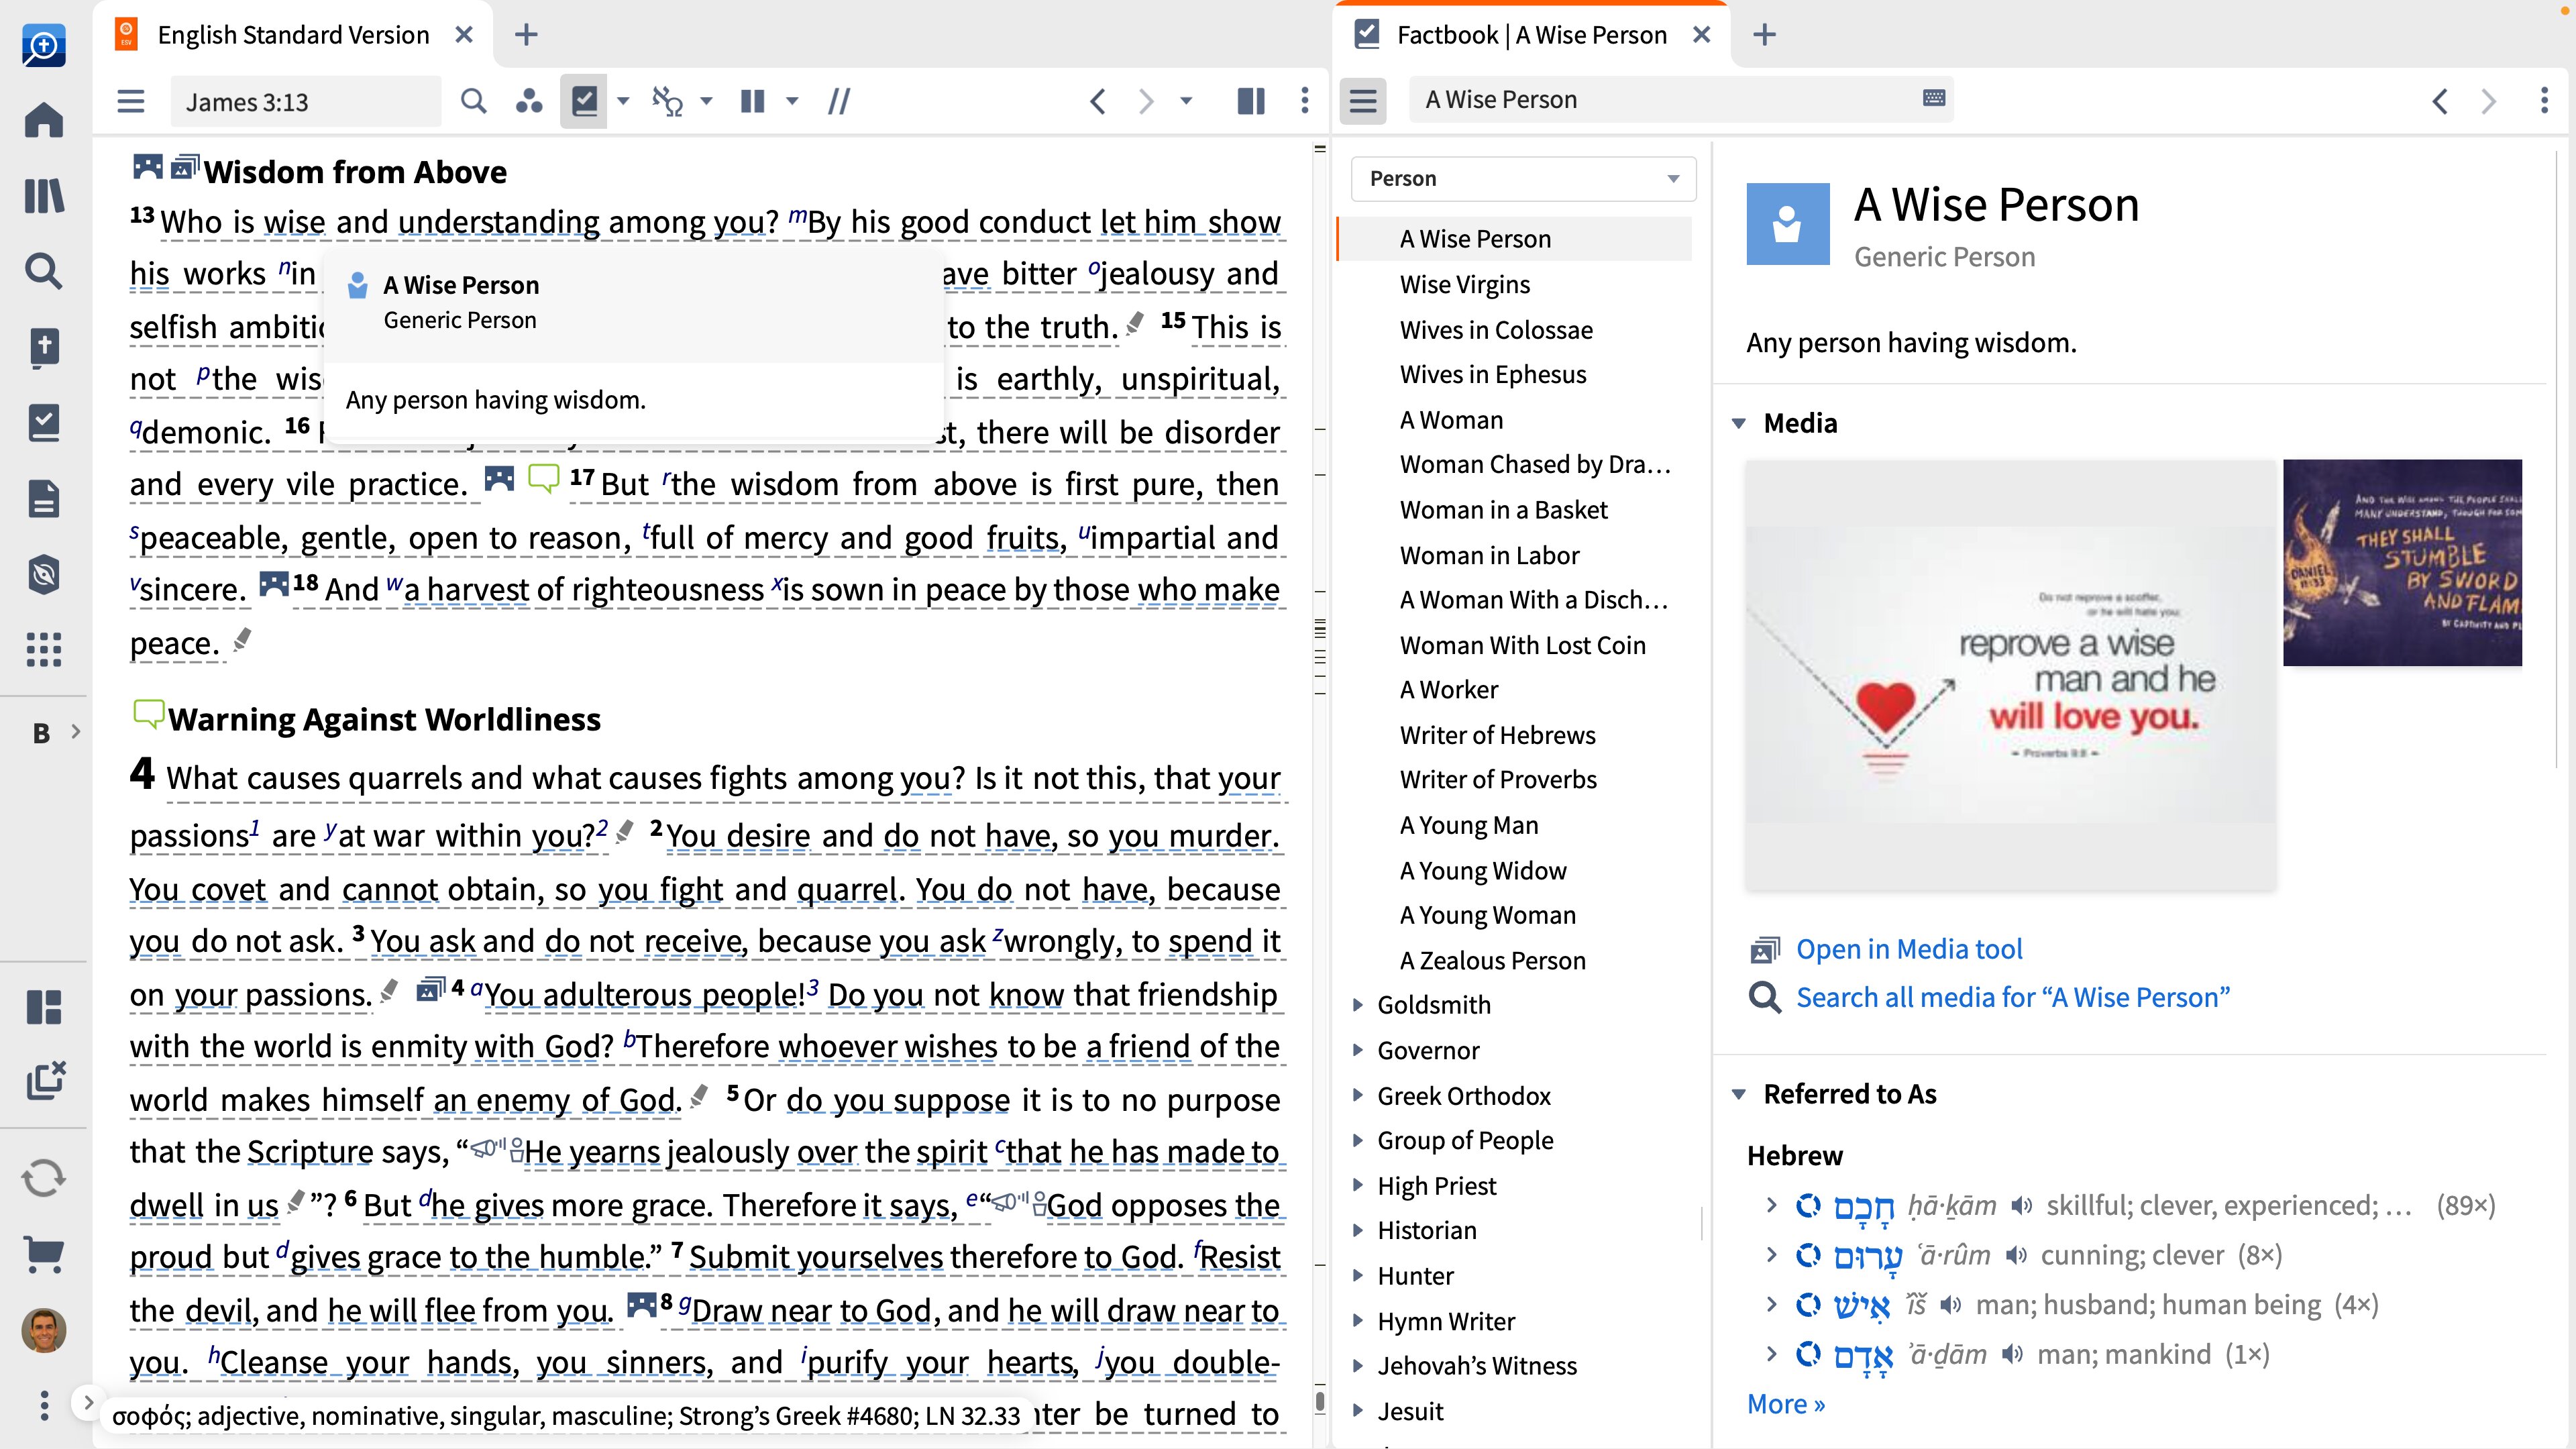Open the reprove a wise man thumbnail
This screenshot has height=1449, width=2576.
coord(2010,676)
